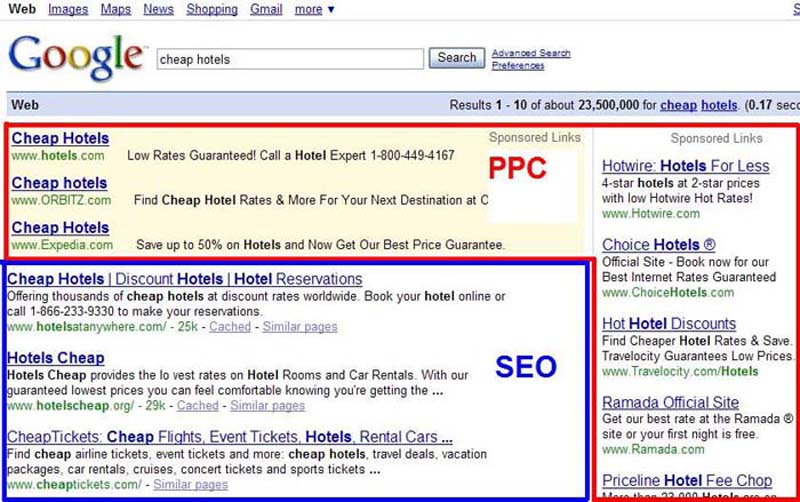Open 'Ramada Official Site' sponsored ad

[670, 403]
